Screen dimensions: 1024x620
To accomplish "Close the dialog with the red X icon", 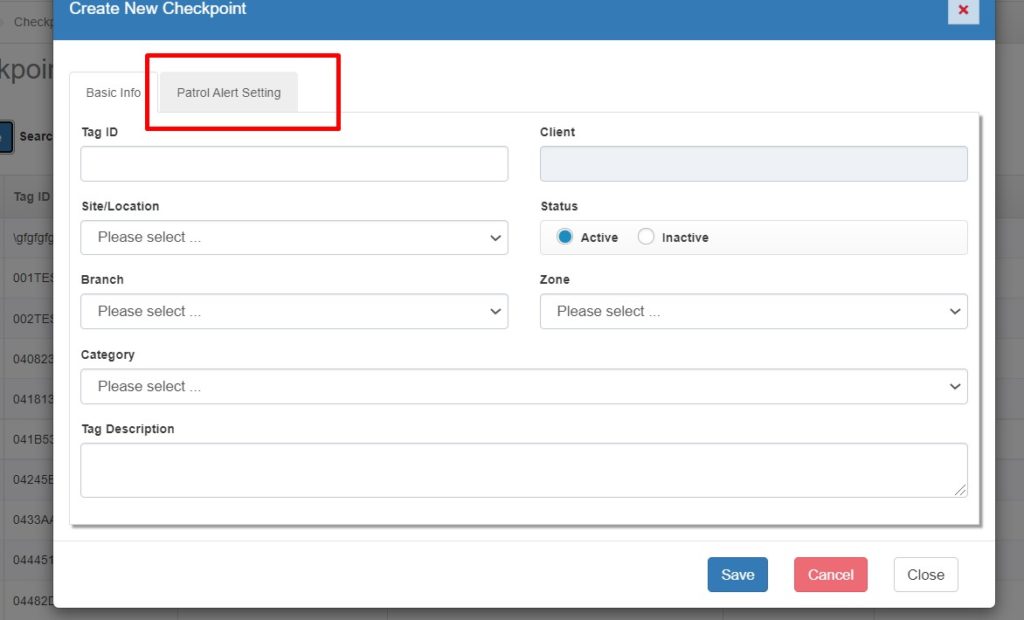I will pos(963,10).
